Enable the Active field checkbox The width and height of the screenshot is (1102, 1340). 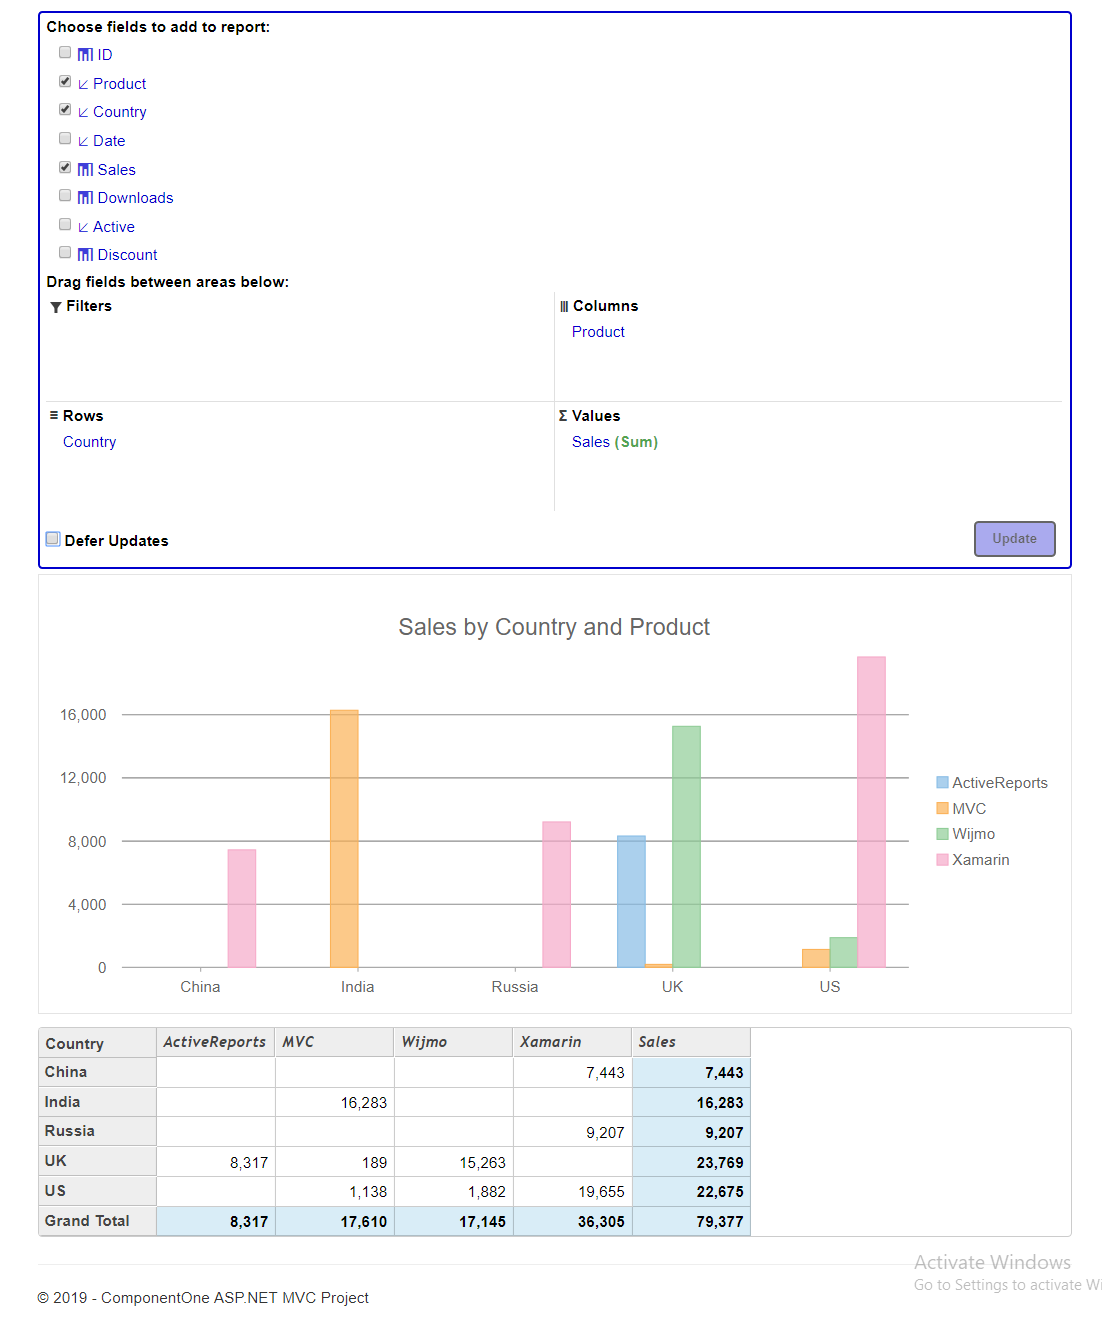[65, 225]
